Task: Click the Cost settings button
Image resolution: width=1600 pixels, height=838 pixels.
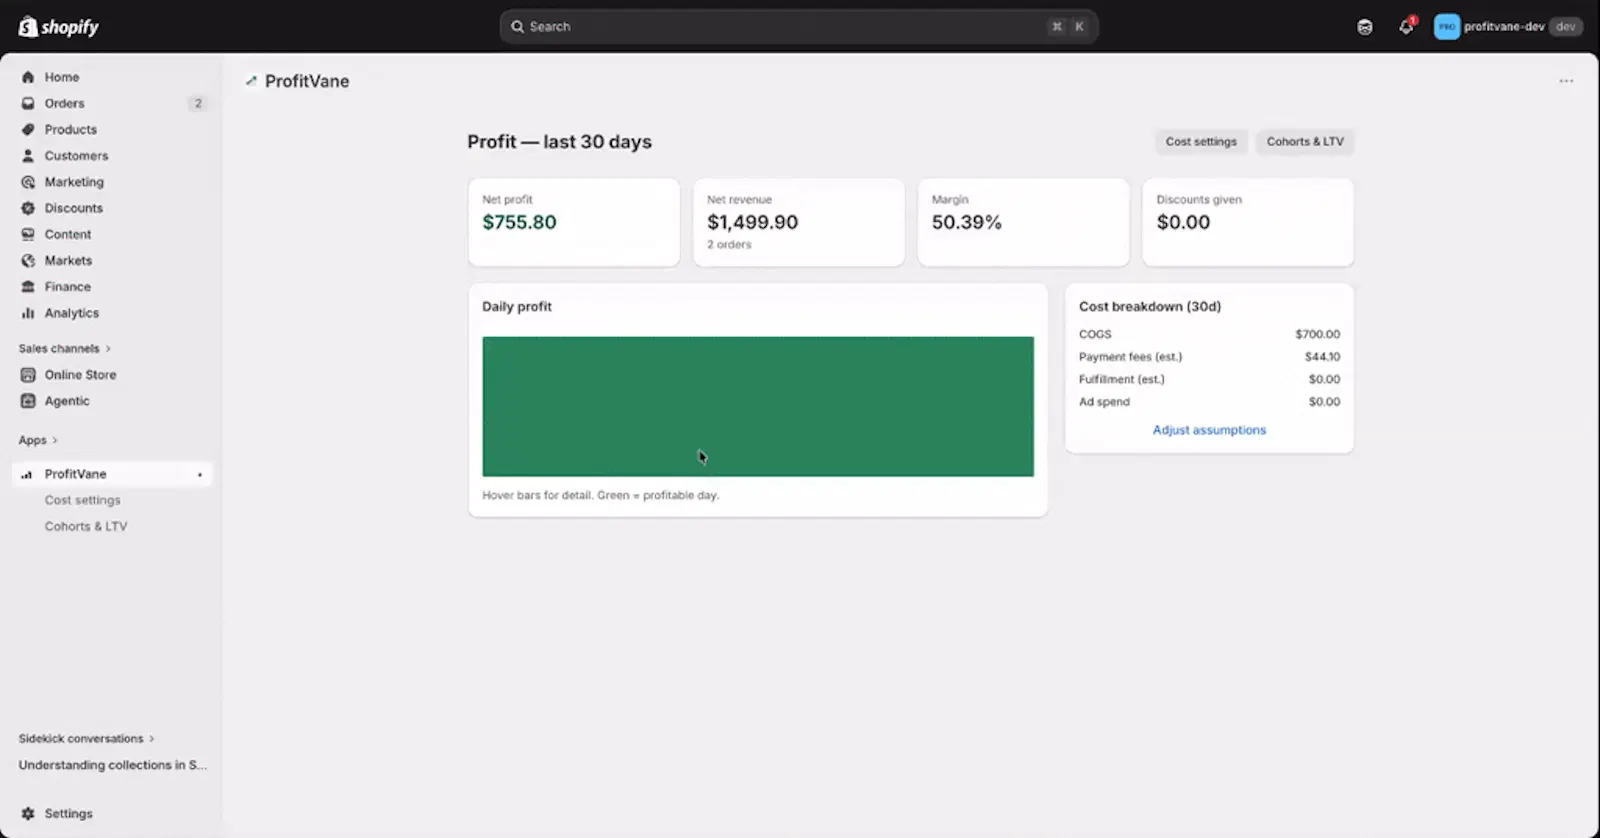Action: pos(1201,142)
